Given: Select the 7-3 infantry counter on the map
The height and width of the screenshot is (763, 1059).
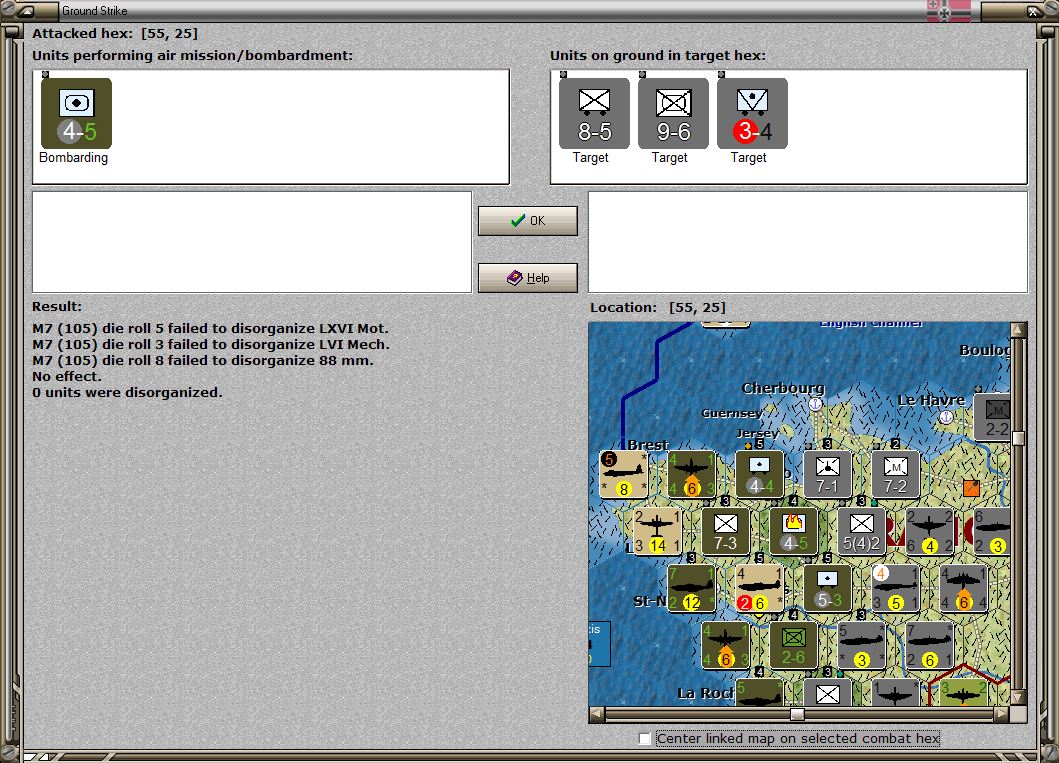Looking at the screenshot, I should [x=725, y=533].
